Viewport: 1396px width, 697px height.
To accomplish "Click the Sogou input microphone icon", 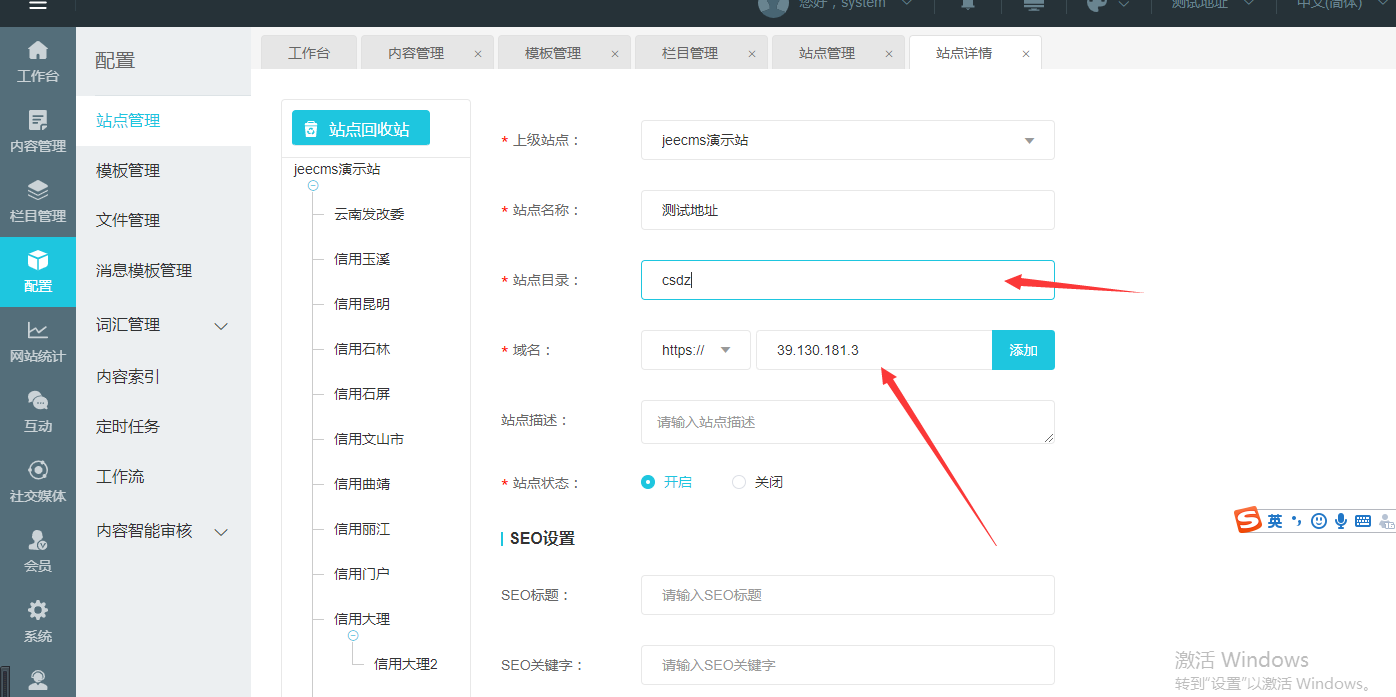I will [x=1340, y=521].
